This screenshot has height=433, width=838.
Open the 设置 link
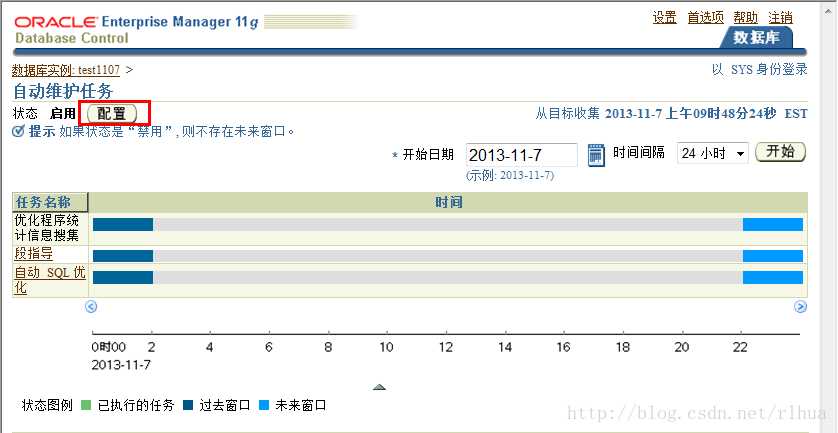pos(664,18)
